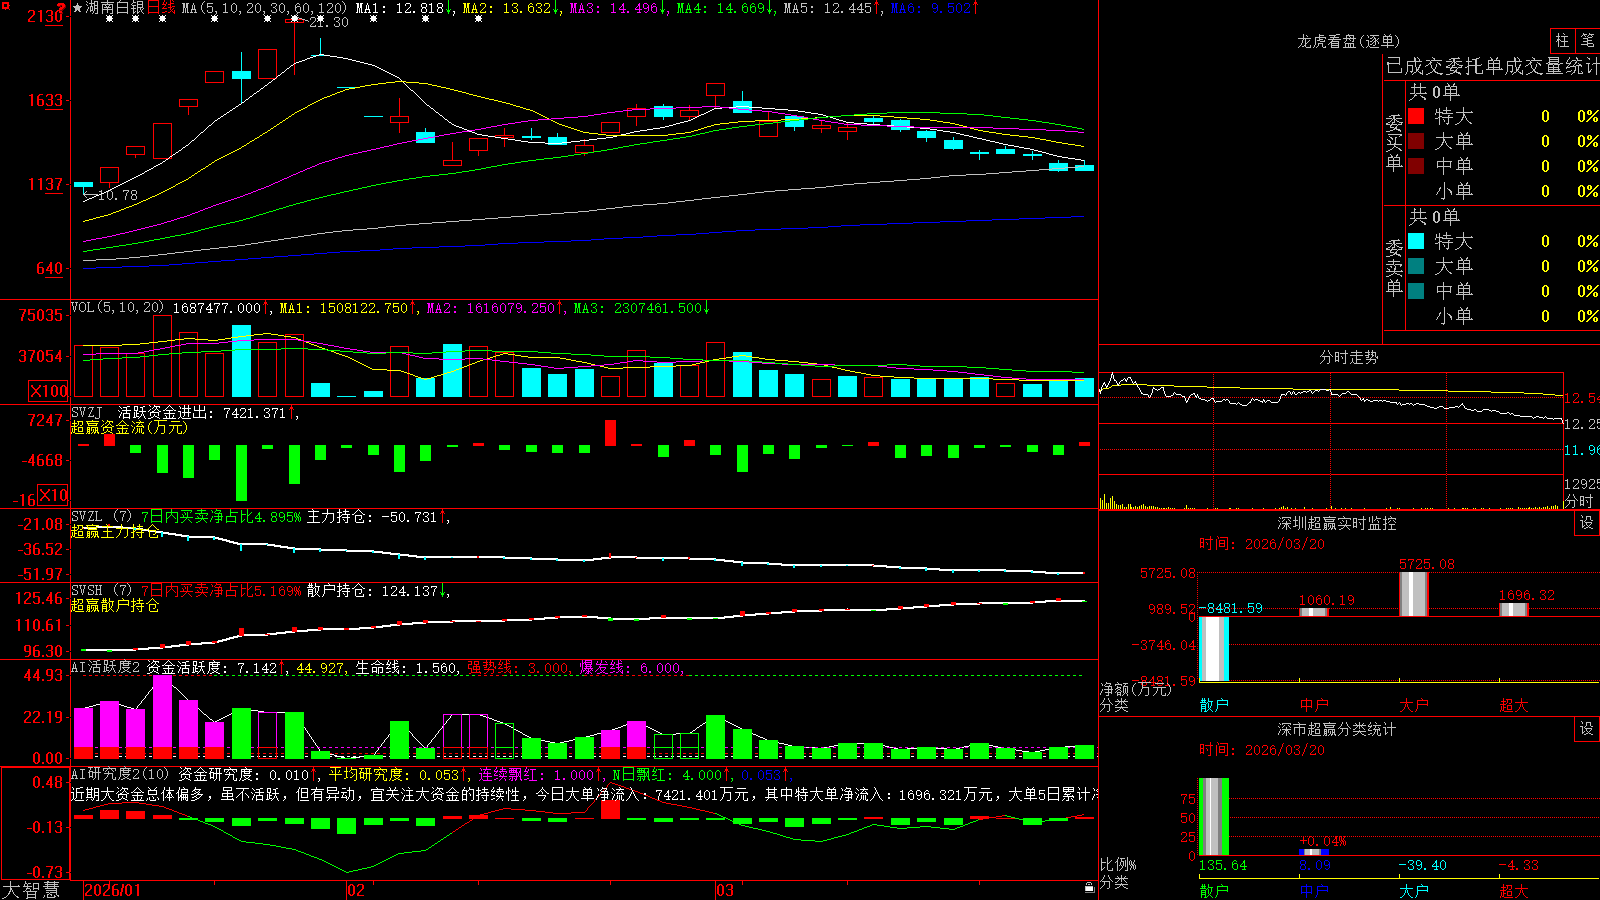Click the 深圳超赢实时监控 panel title

[x=1336, y=523]
